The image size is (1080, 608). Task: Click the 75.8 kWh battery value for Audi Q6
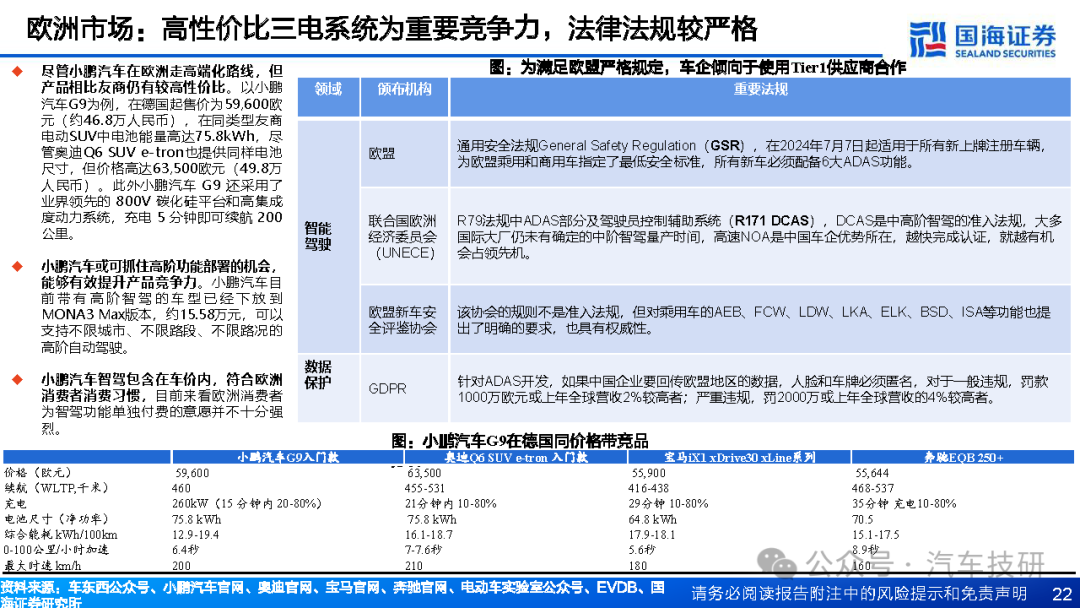pos(431,519)
